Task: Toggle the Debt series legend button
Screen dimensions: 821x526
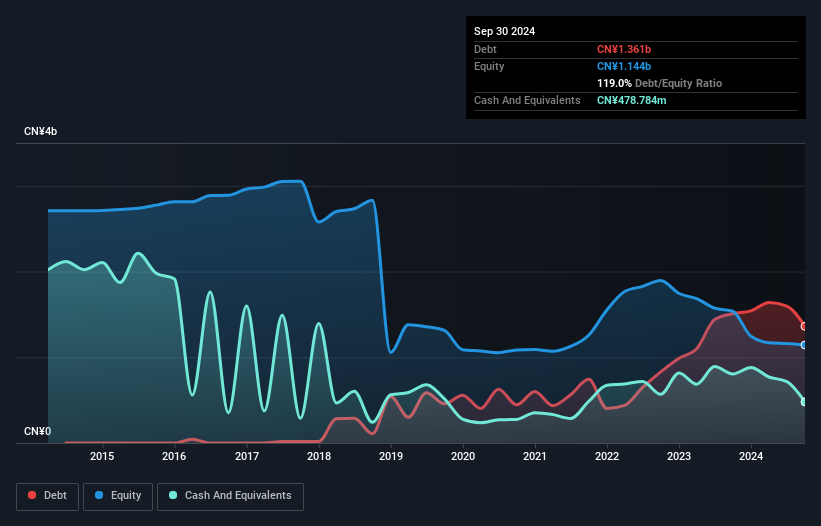Action: (x=47, y=496)
